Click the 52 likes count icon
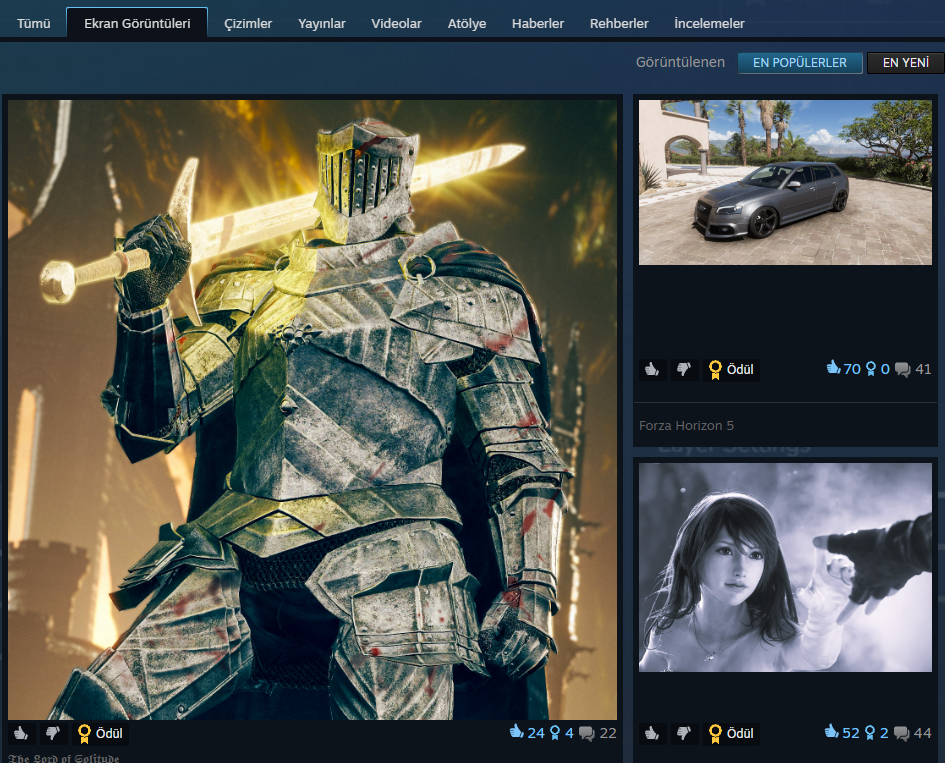 pyautogui.click(x=832, y=731)
